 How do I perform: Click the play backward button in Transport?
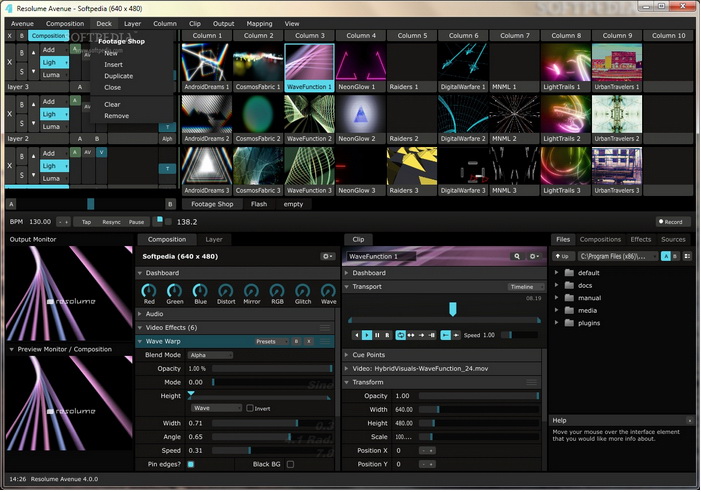tap(356, 335)
